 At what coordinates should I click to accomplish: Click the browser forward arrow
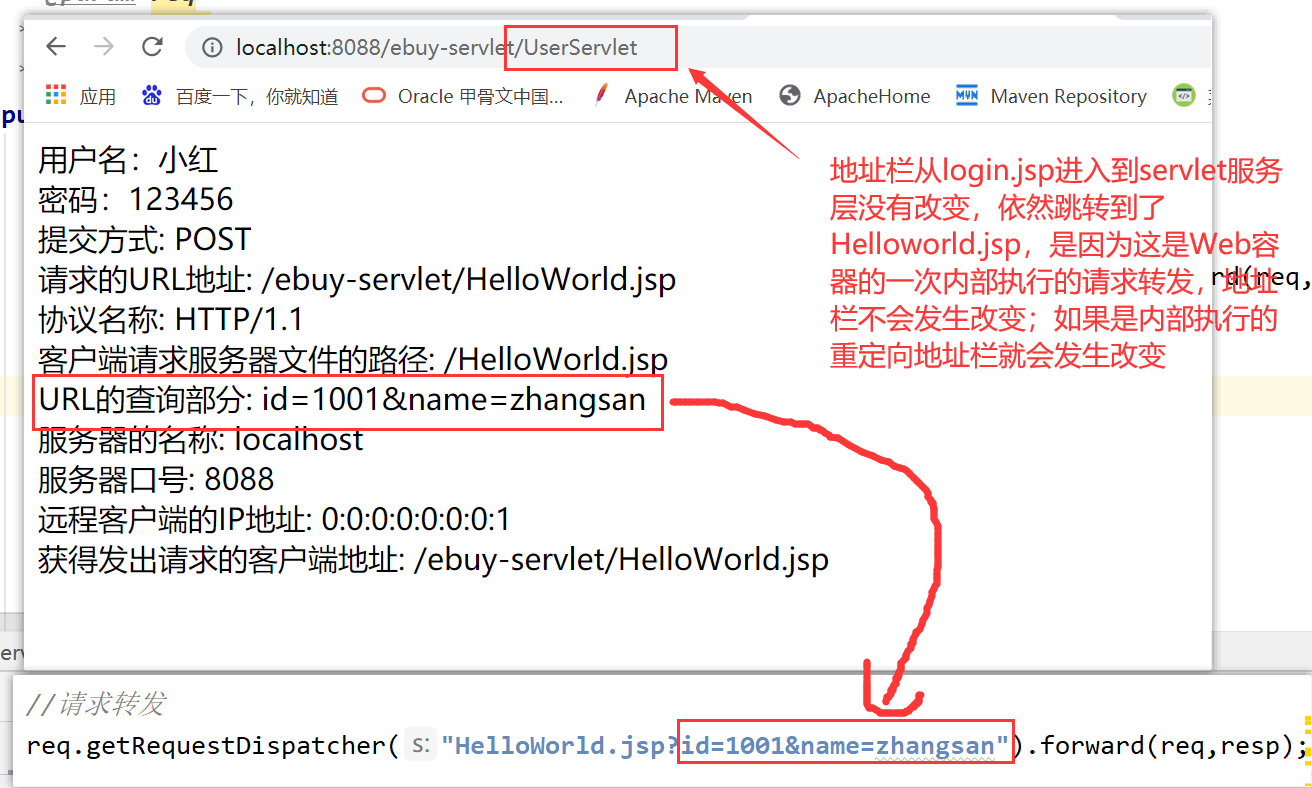point(104,46)
